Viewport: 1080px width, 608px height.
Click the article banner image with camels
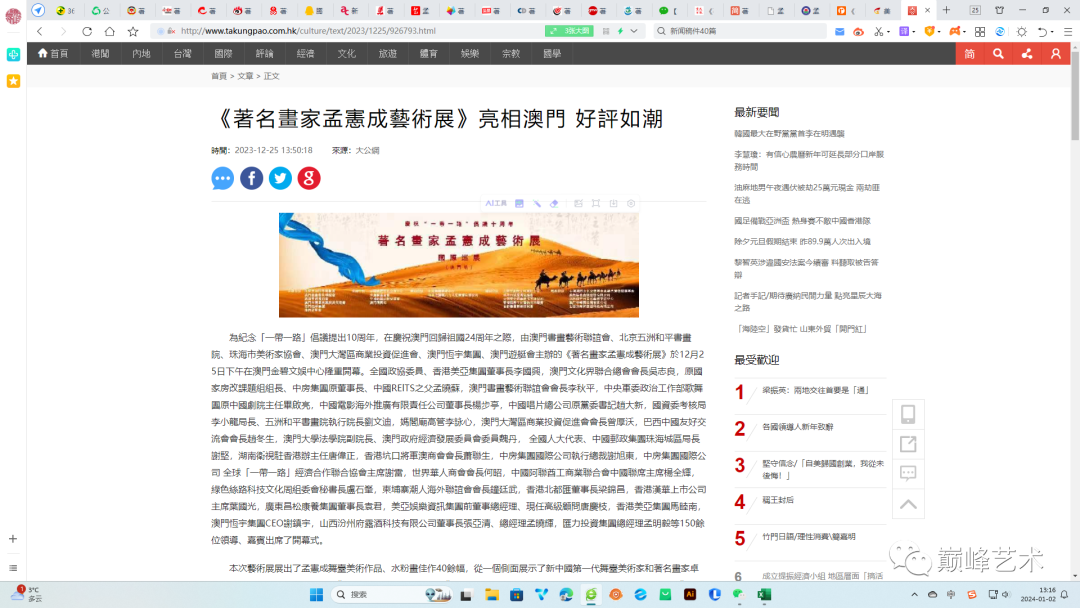click(458, 265)
